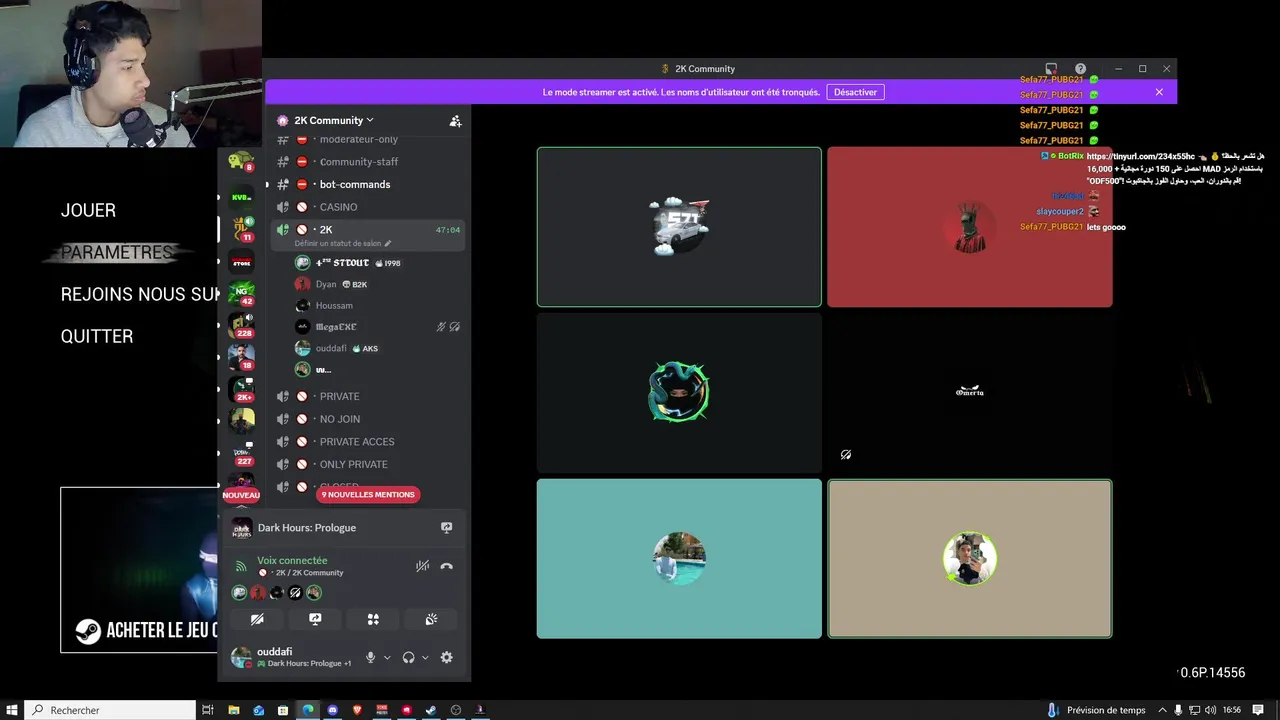
Task: Select voice member ouddafi in channel list
Action: [331, 348]
